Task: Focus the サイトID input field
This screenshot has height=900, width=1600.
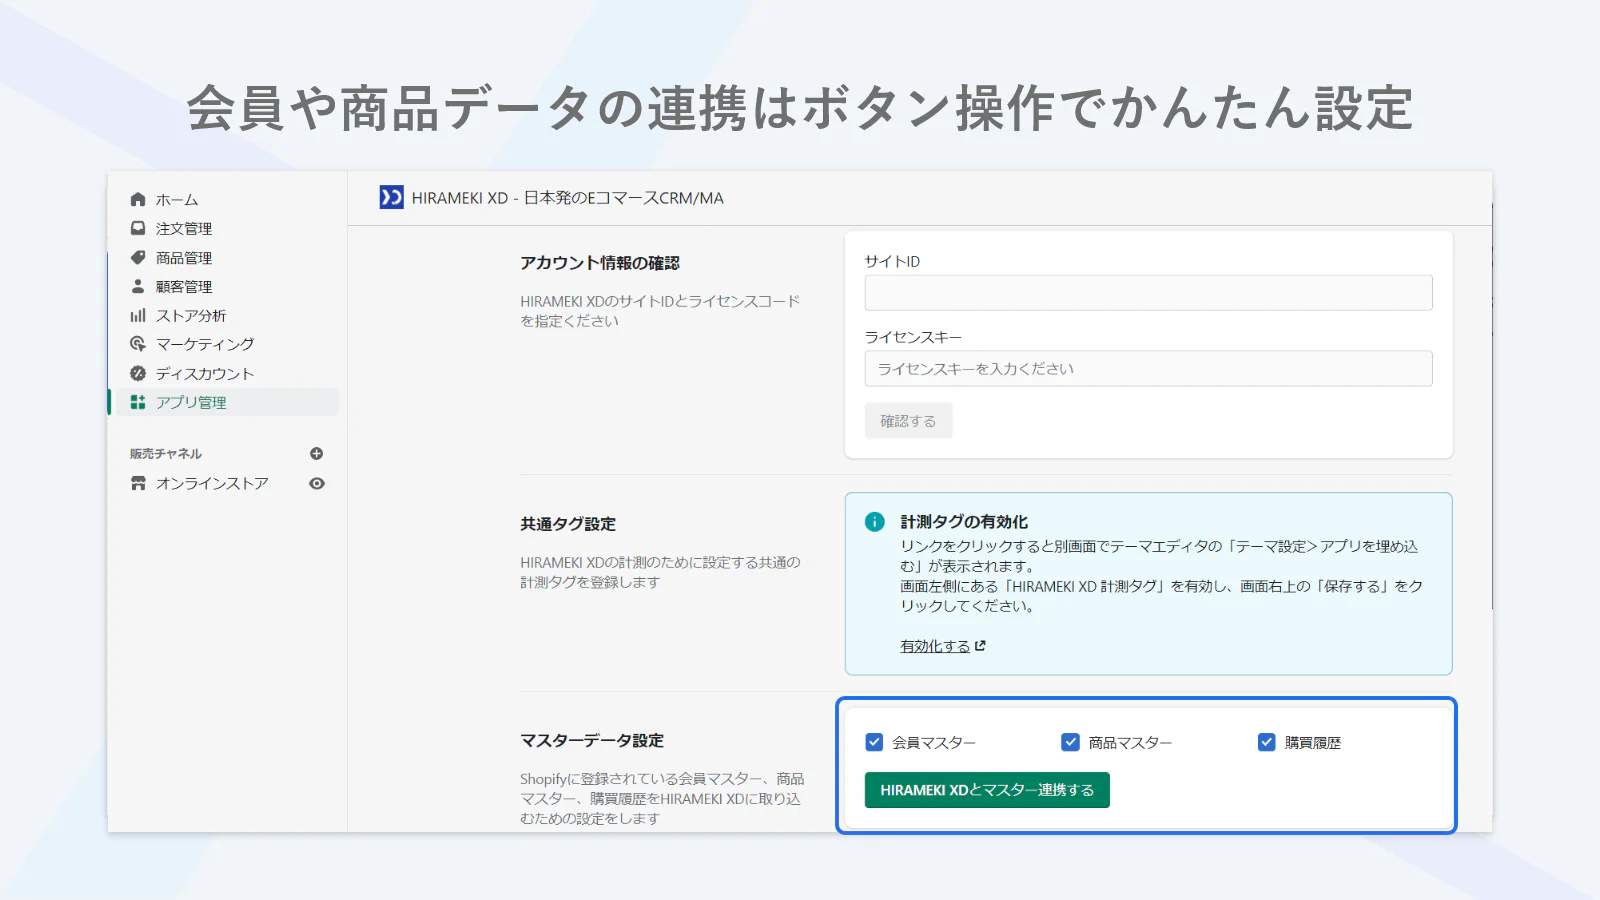Action: tap(1148, 293)
